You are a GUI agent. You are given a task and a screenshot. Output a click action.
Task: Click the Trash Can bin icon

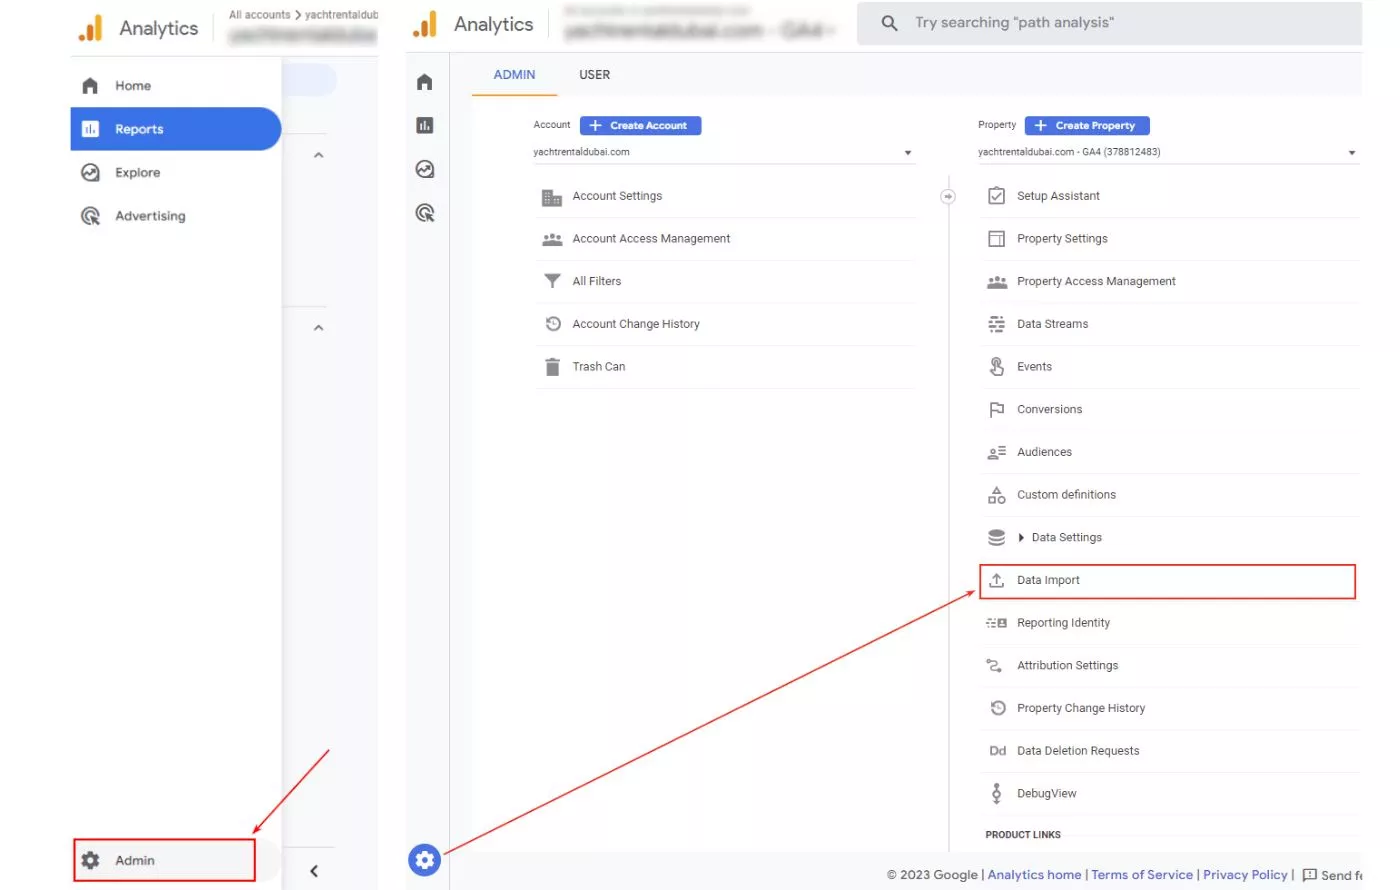(x=552, y=367)
